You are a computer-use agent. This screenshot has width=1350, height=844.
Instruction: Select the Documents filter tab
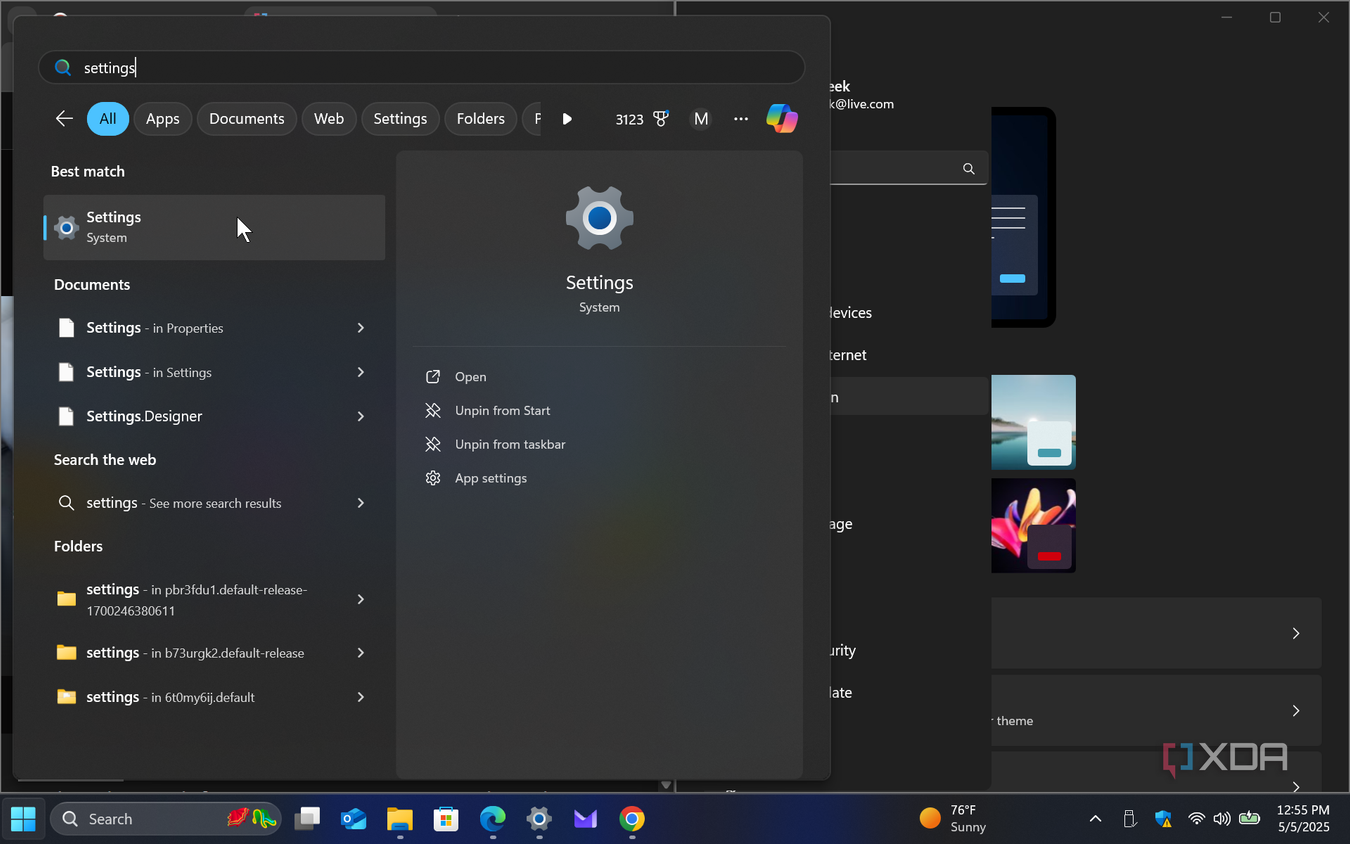(247, 119)
